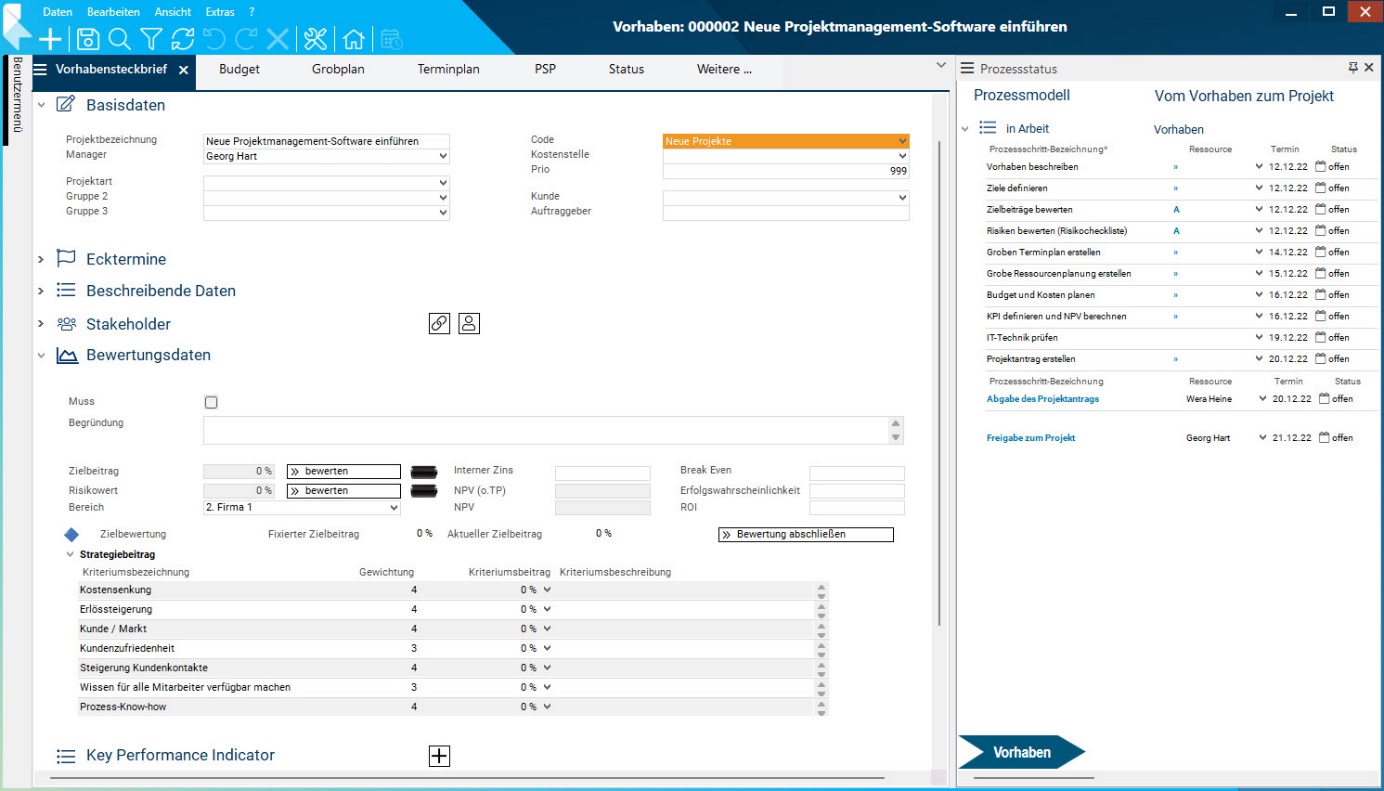Image resolution: width=1384 pixels, height=791 pixels.
Task: Expand the Ecktermine section
Action: [41, 259]
